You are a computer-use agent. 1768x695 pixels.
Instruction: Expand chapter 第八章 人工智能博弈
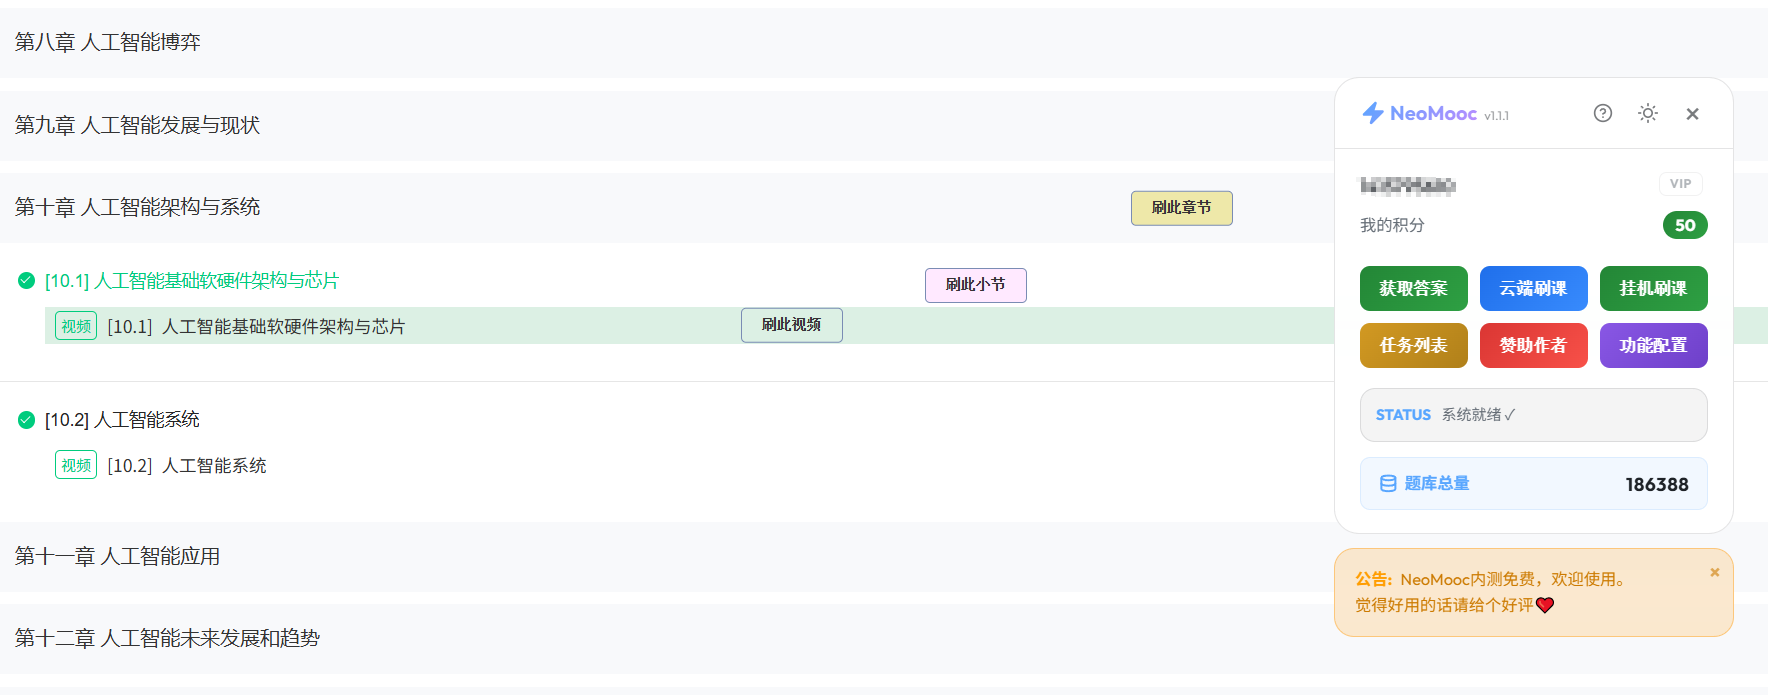coord(108,42)
